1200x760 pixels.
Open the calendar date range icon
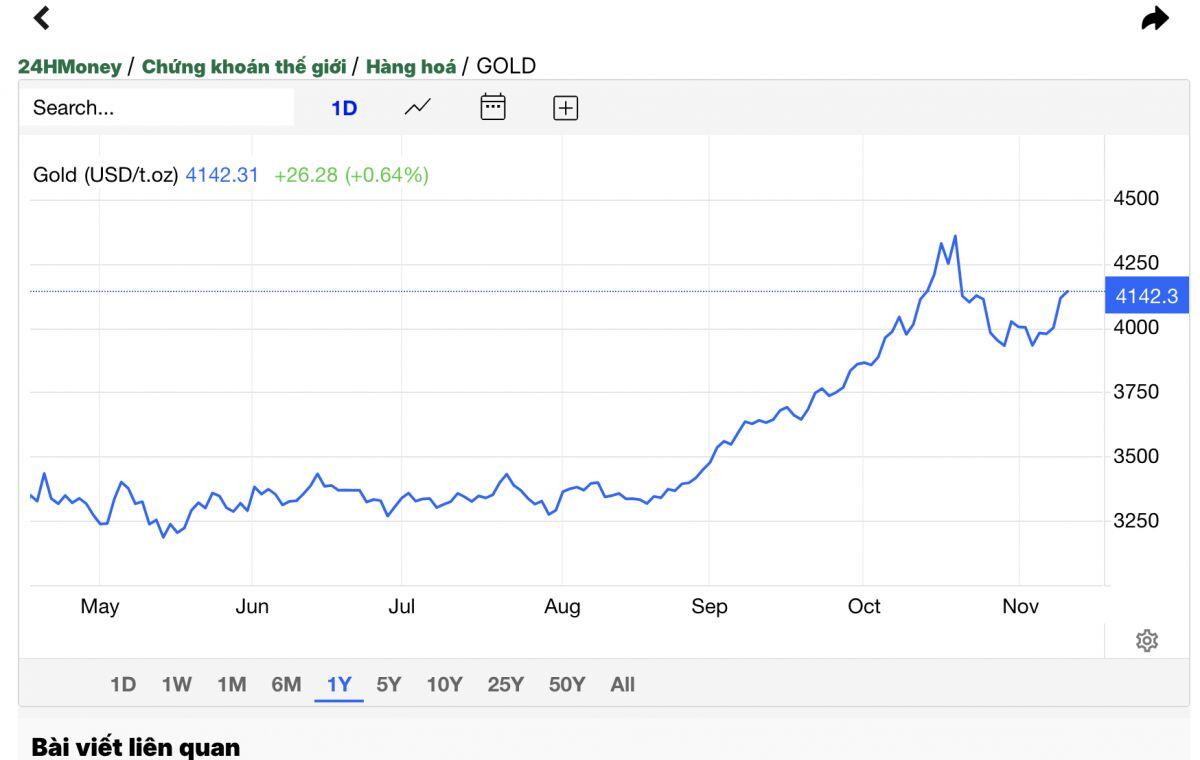493,107
